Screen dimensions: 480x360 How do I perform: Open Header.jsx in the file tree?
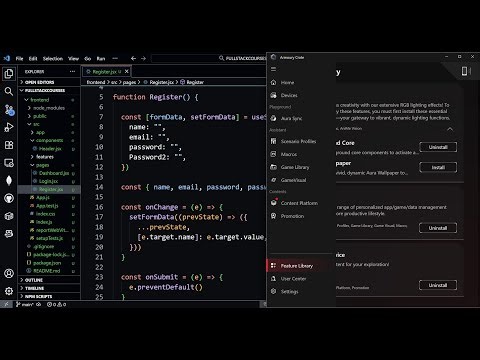coord(49,149)
